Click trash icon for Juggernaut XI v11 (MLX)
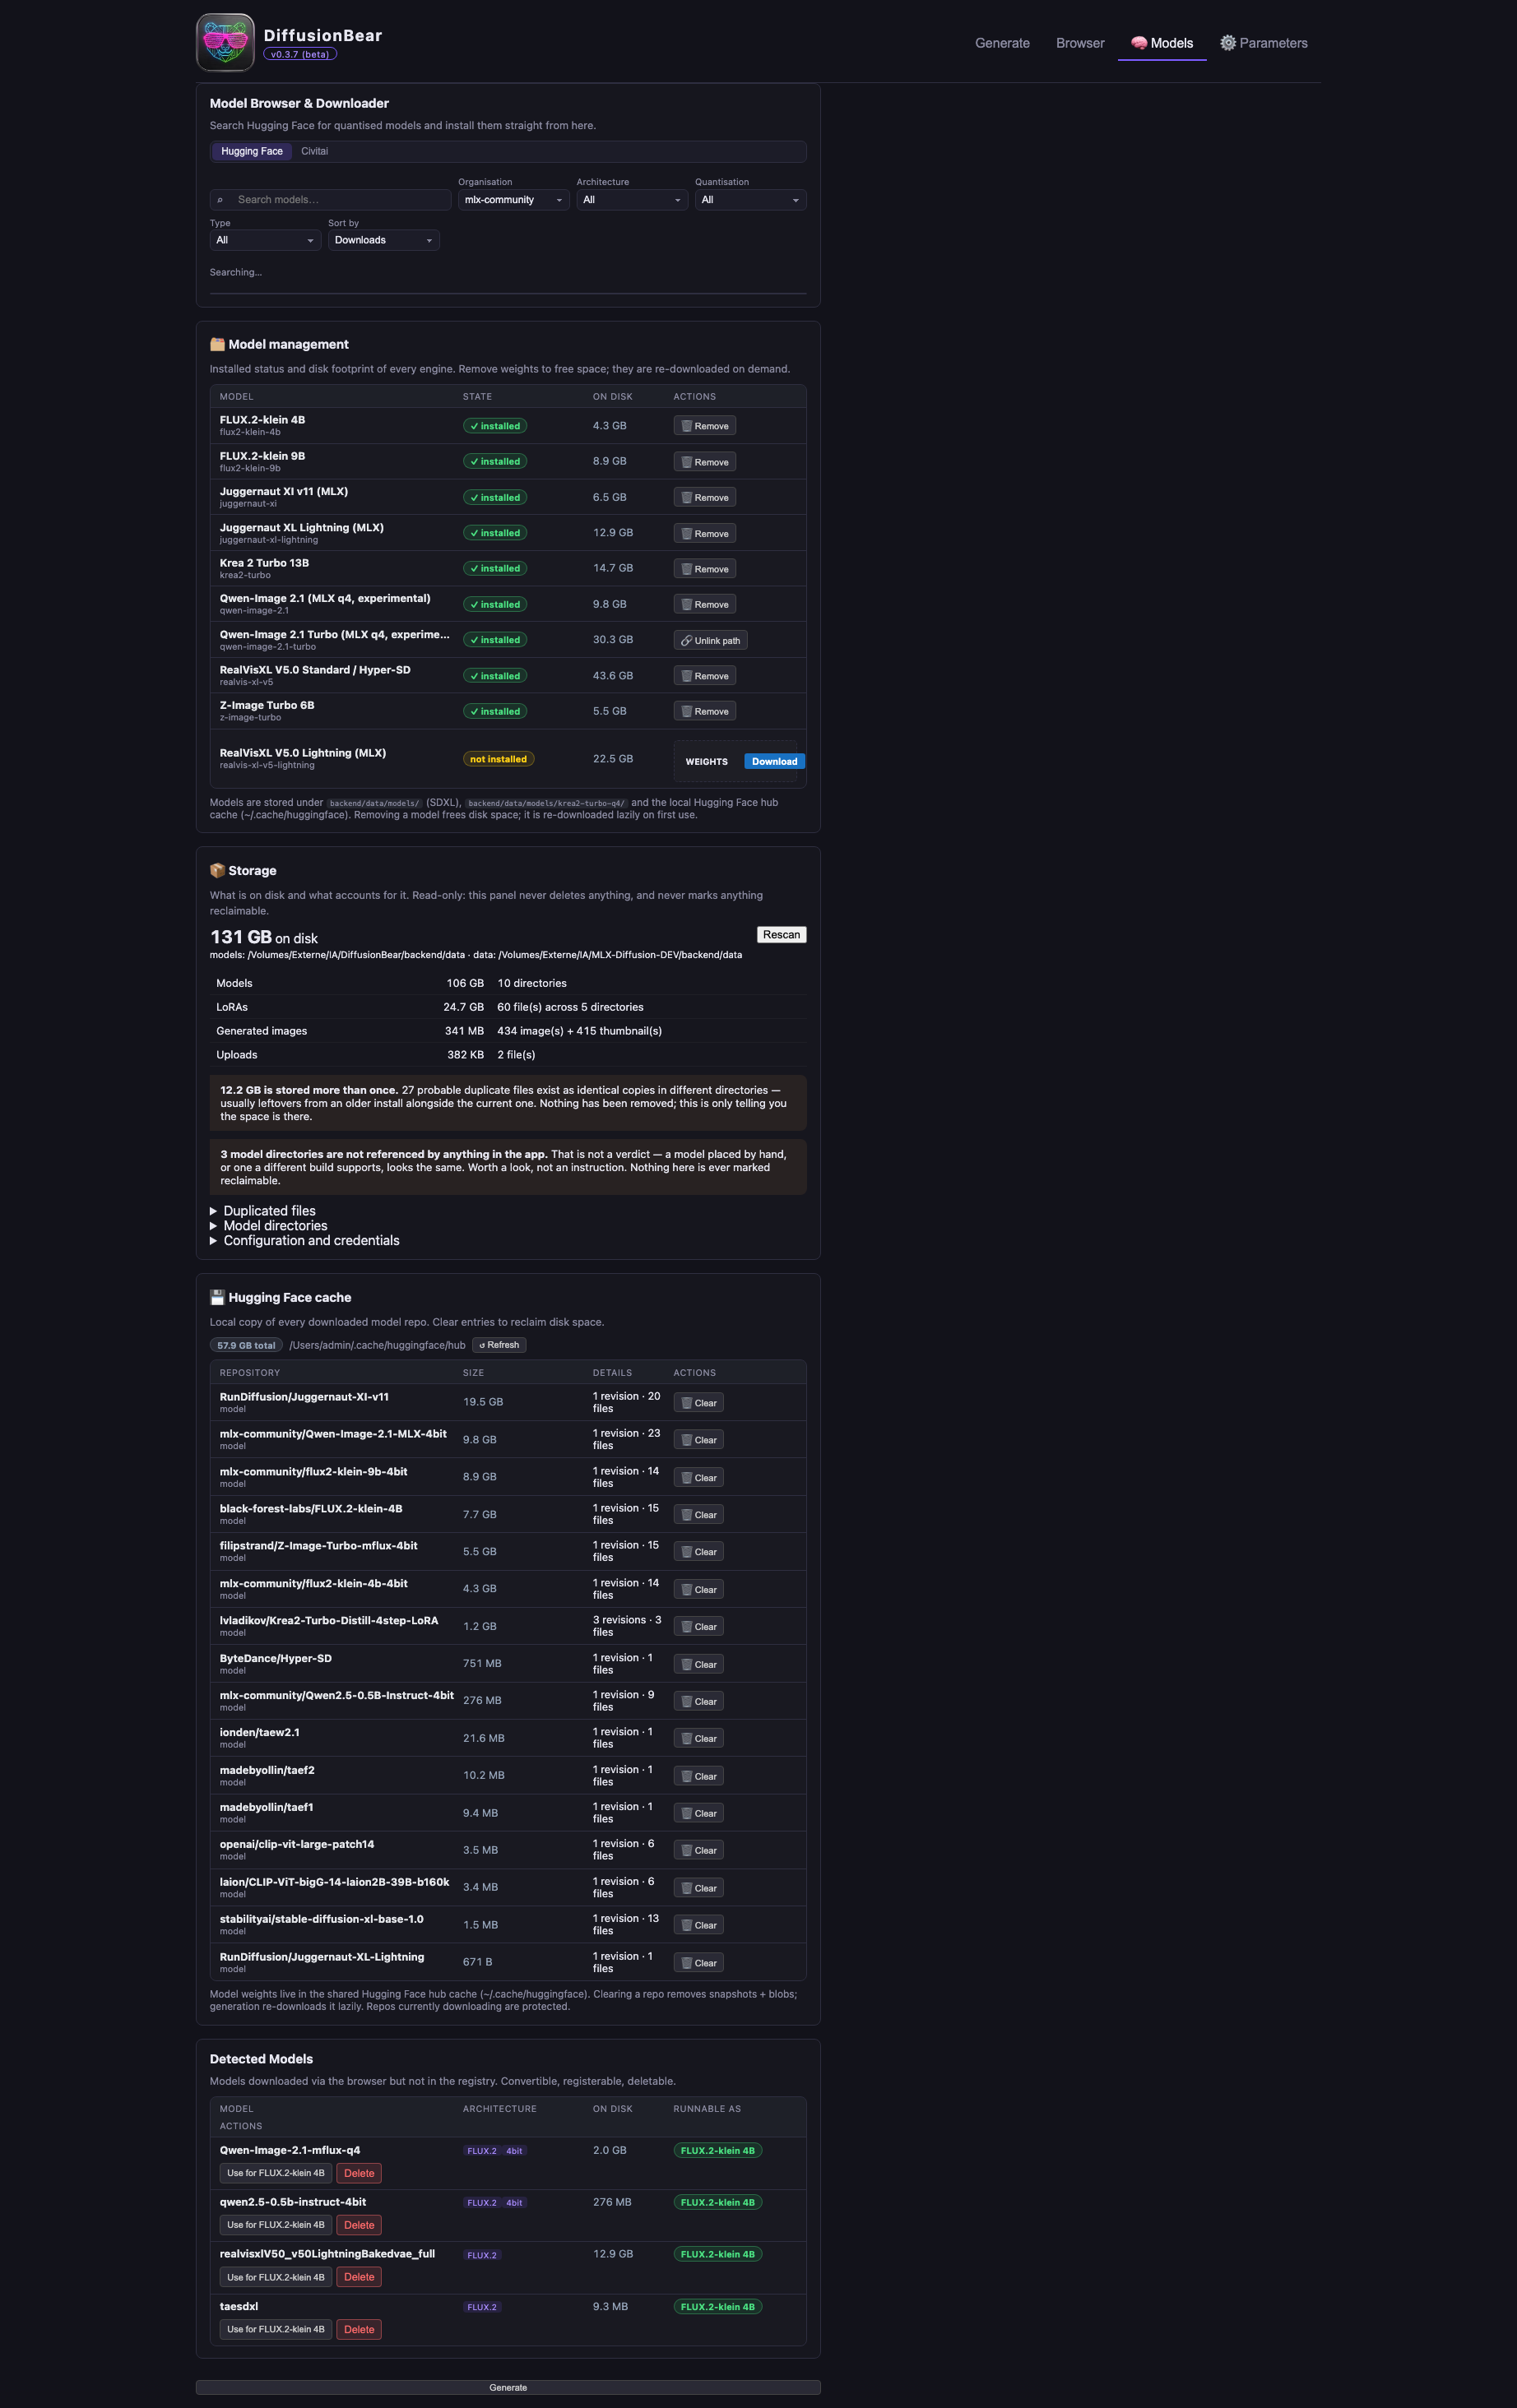The height and width of the screenshot is (2408, 1517). [687, 497]
